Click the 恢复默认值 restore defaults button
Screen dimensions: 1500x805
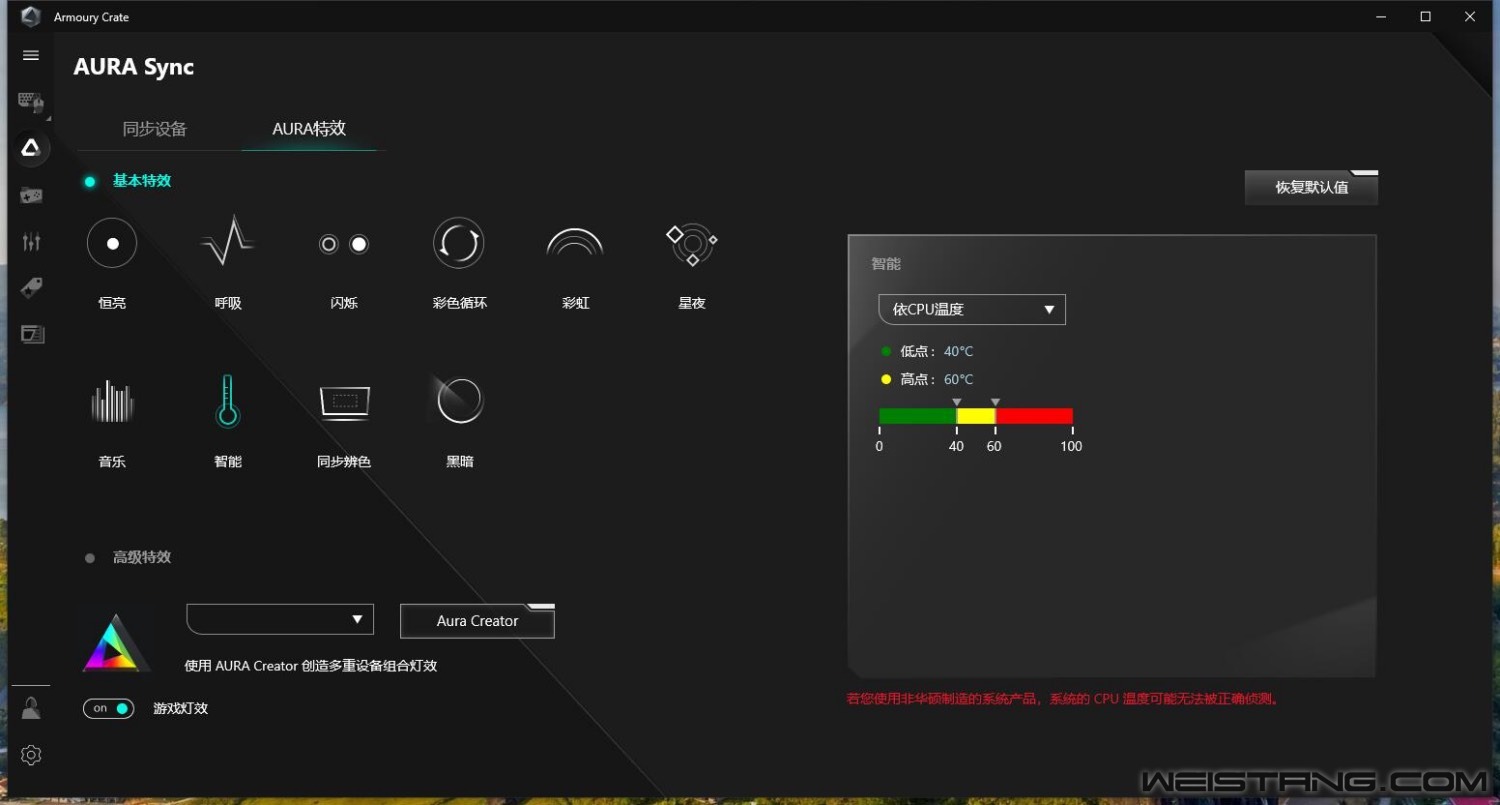(x=1311, y=188)
